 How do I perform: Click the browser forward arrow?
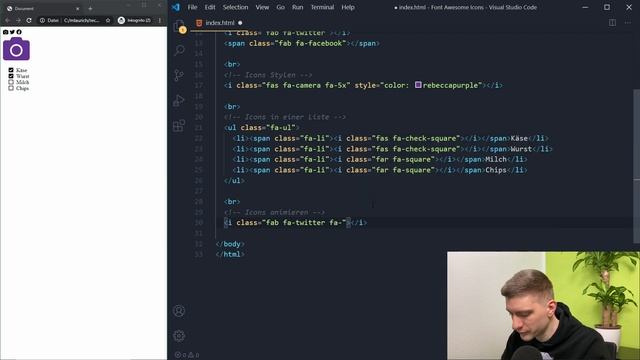click(x=18, y=20)
